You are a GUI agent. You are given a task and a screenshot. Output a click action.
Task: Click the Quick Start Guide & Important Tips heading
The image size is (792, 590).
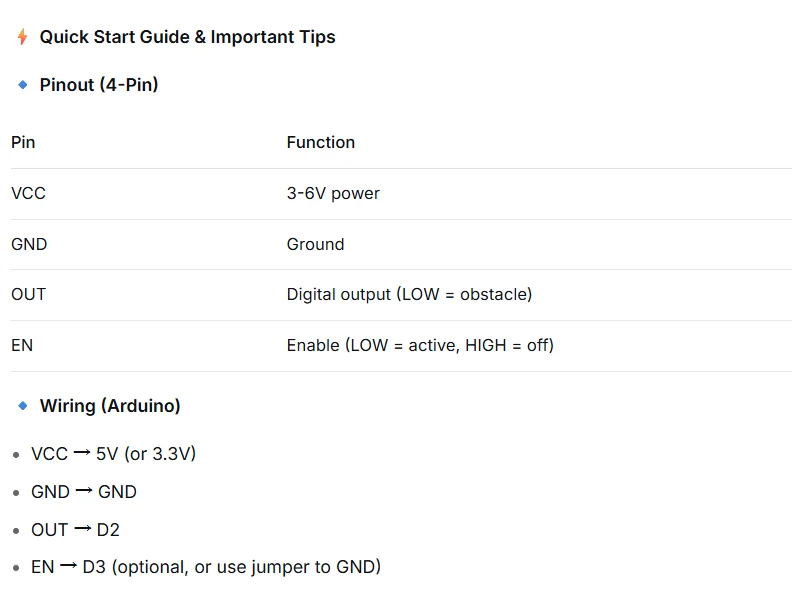[x=187, y=37]
